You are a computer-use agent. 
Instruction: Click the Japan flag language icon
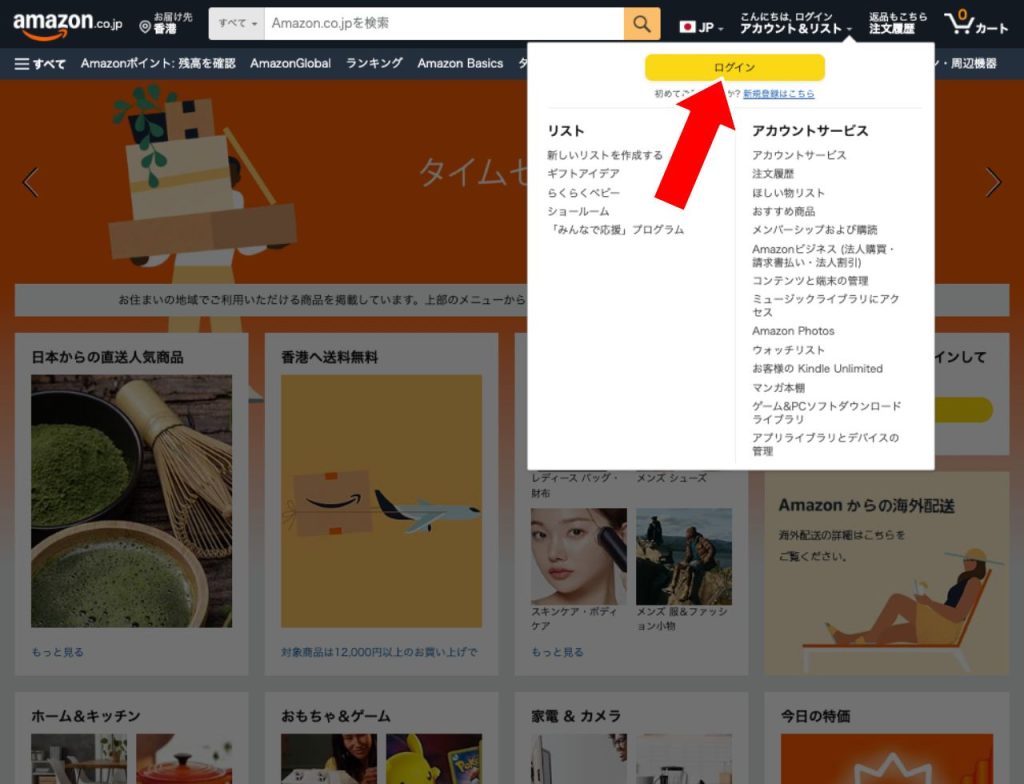point(687,27)
